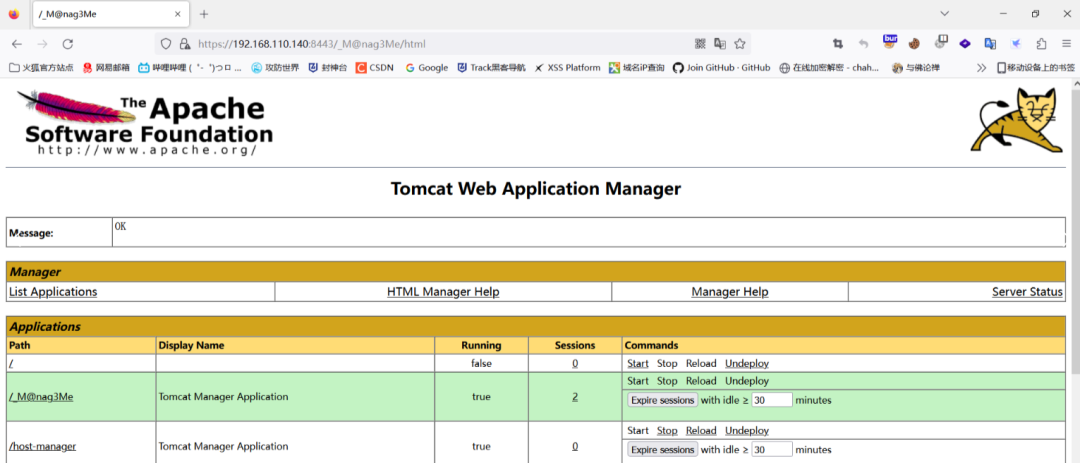Image resolution: width=1080 pixels, height=463 pixels.
Task: Open the HTML Manager Help link
Action: click(443, 292)
